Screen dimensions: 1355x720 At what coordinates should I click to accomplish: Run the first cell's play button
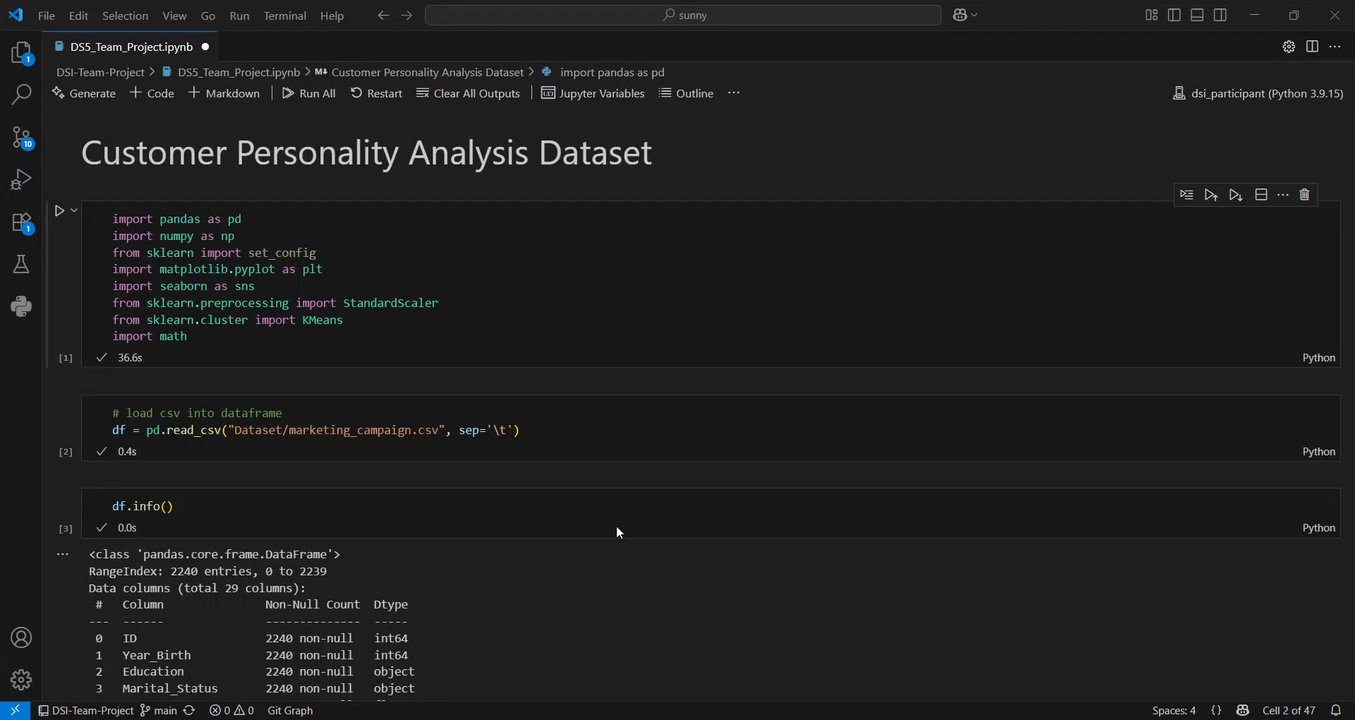[59, 210]
